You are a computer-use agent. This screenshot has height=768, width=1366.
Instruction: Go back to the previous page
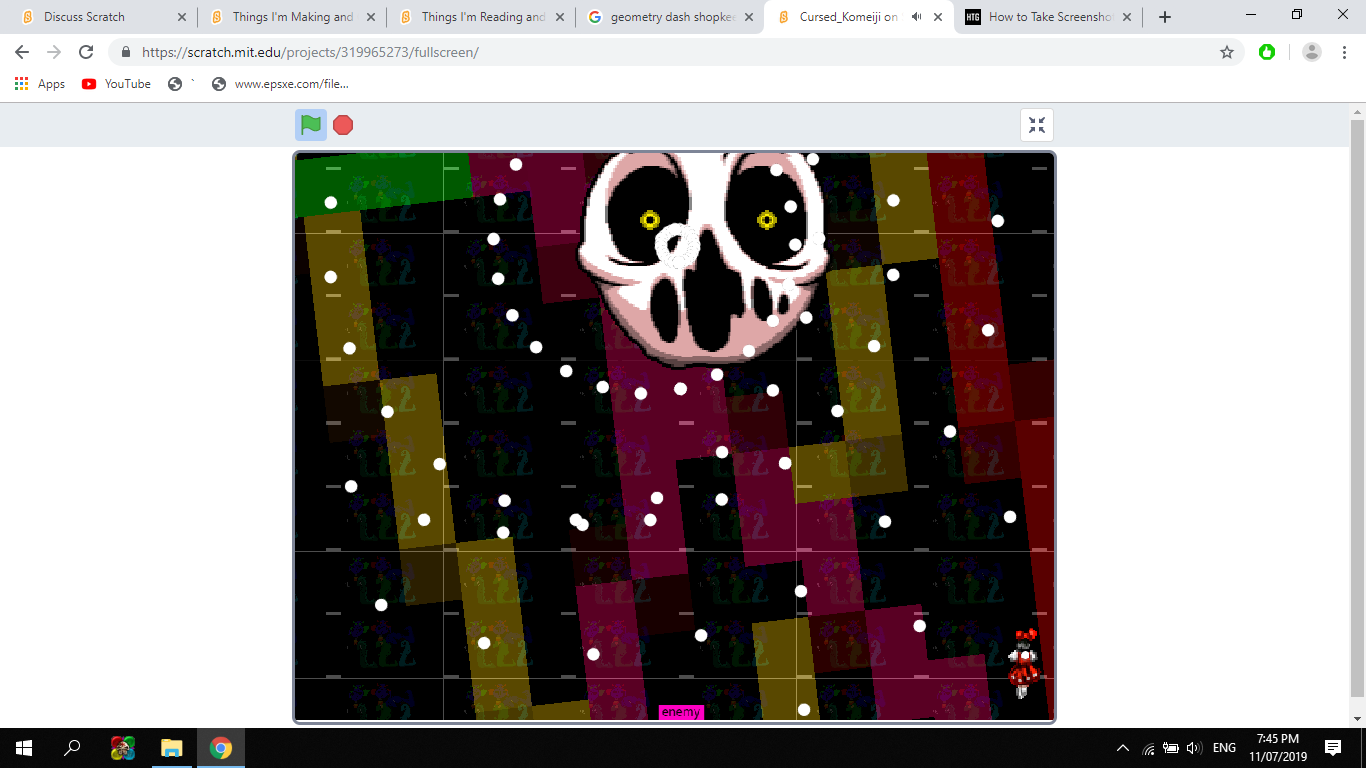pos(22,52)
